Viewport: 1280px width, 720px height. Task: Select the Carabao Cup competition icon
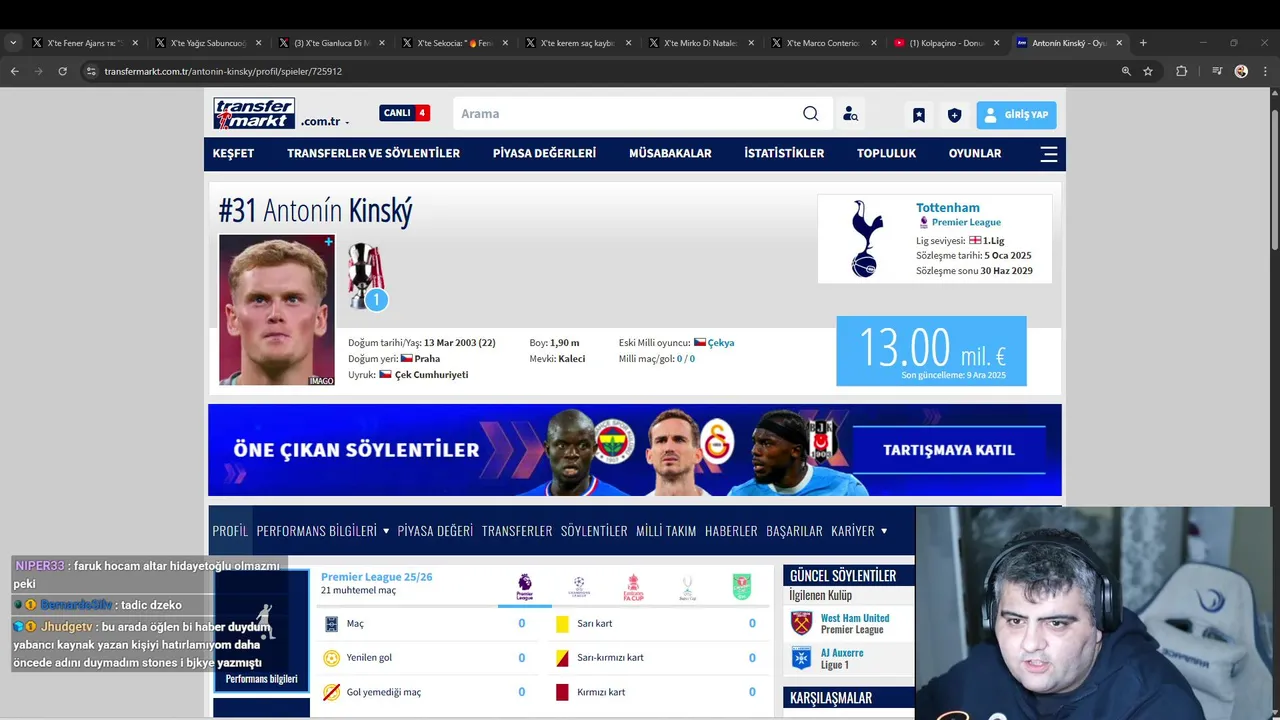741,587
